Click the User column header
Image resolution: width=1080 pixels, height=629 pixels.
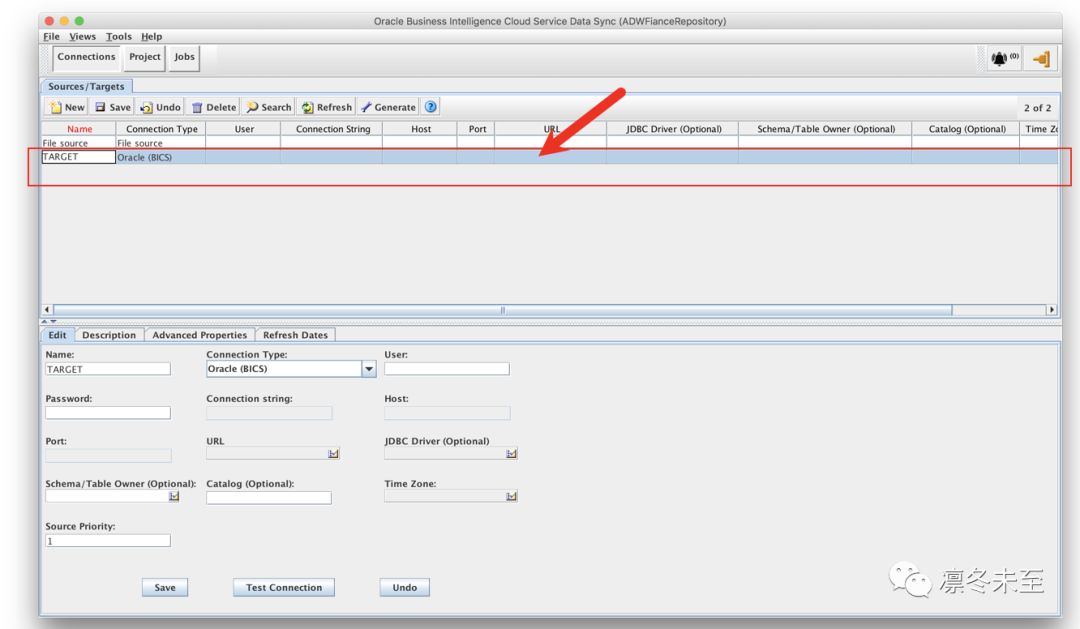(x=244, y=129)
